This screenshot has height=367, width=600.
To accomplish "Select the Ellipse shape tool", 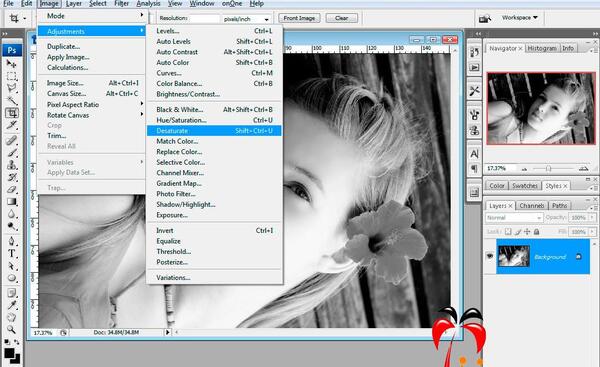I will [x=11, y=278].
